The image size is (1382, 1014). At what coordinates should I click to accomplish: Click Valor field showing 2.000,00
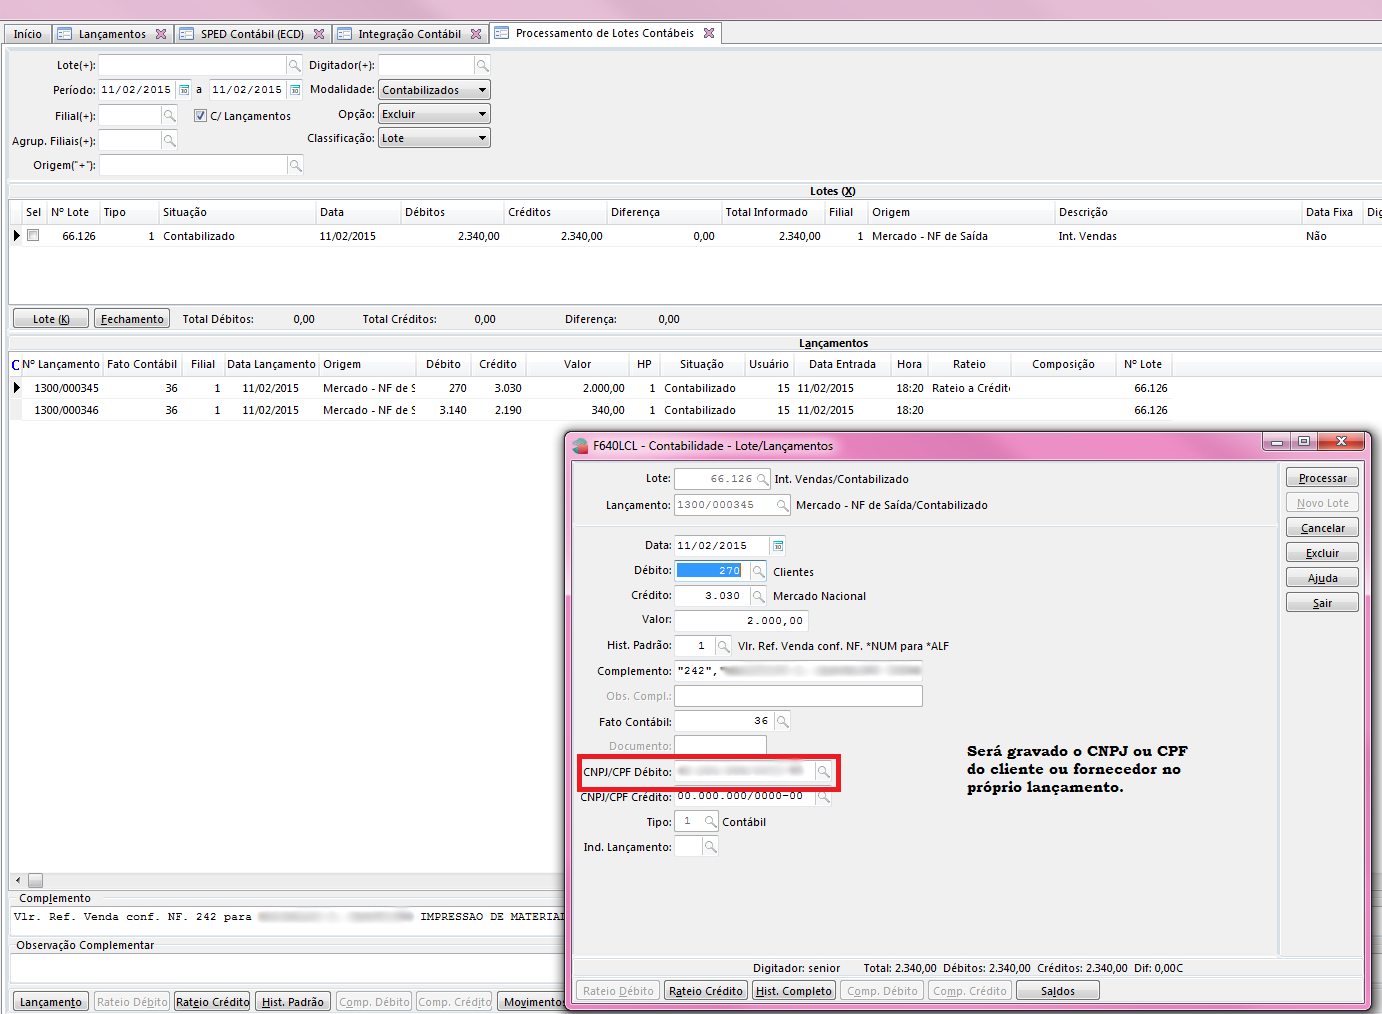pos(740,621)
